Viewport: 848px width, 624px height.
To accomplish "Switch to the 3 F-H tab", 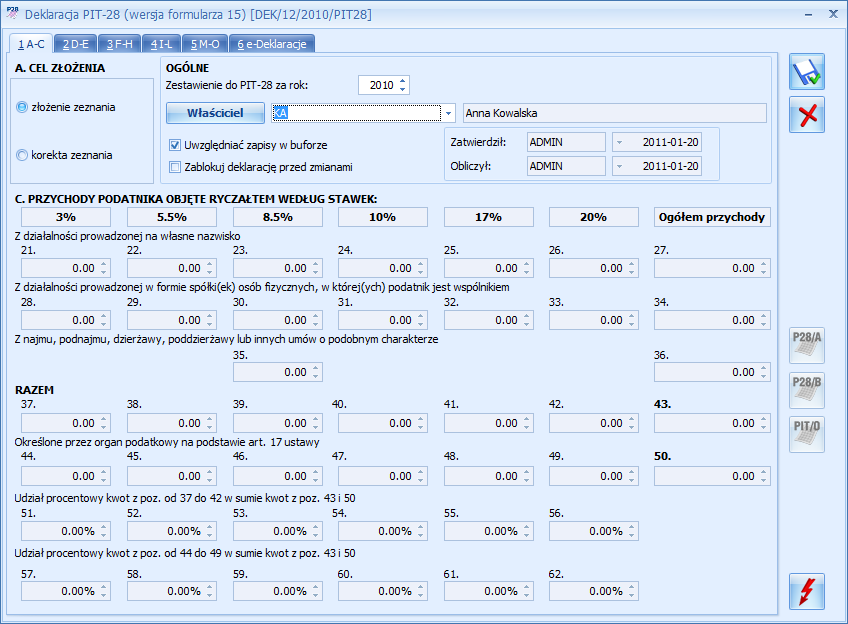I will pos(120,44).
